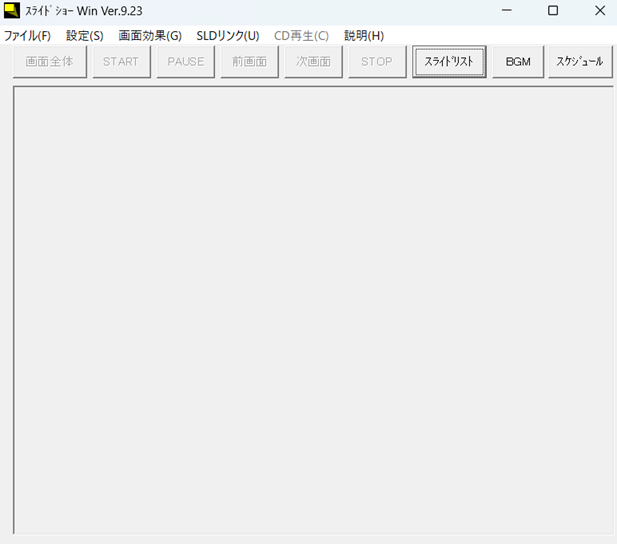Screen dimensions: 617x544
Task: Open the BGM settings button
Action: pyautogui.click(x=518, y=61)
